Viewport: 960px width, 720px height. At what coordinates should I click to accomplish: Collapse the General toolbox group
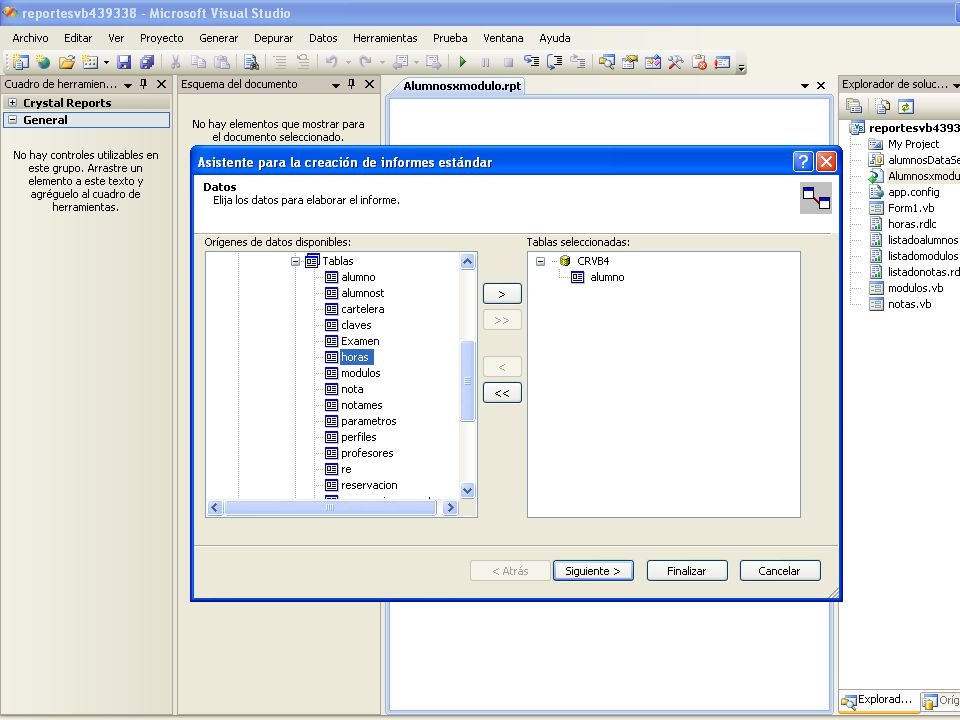point(12,119)
